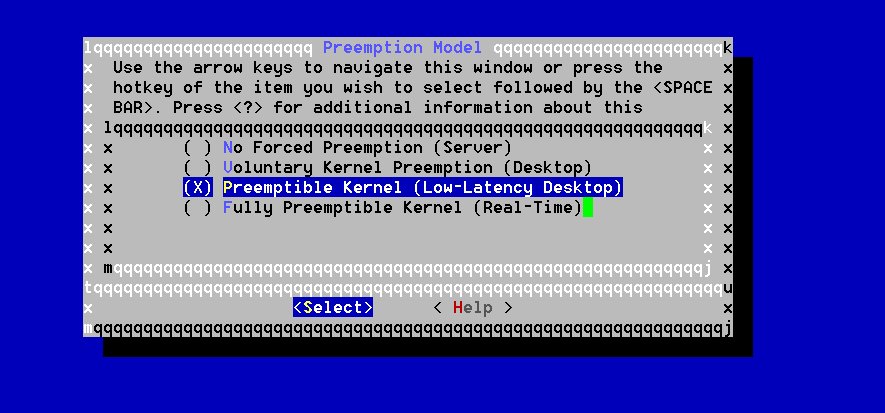
Task: Click the green cursor block after Real-Time
Action: (588, 208)
